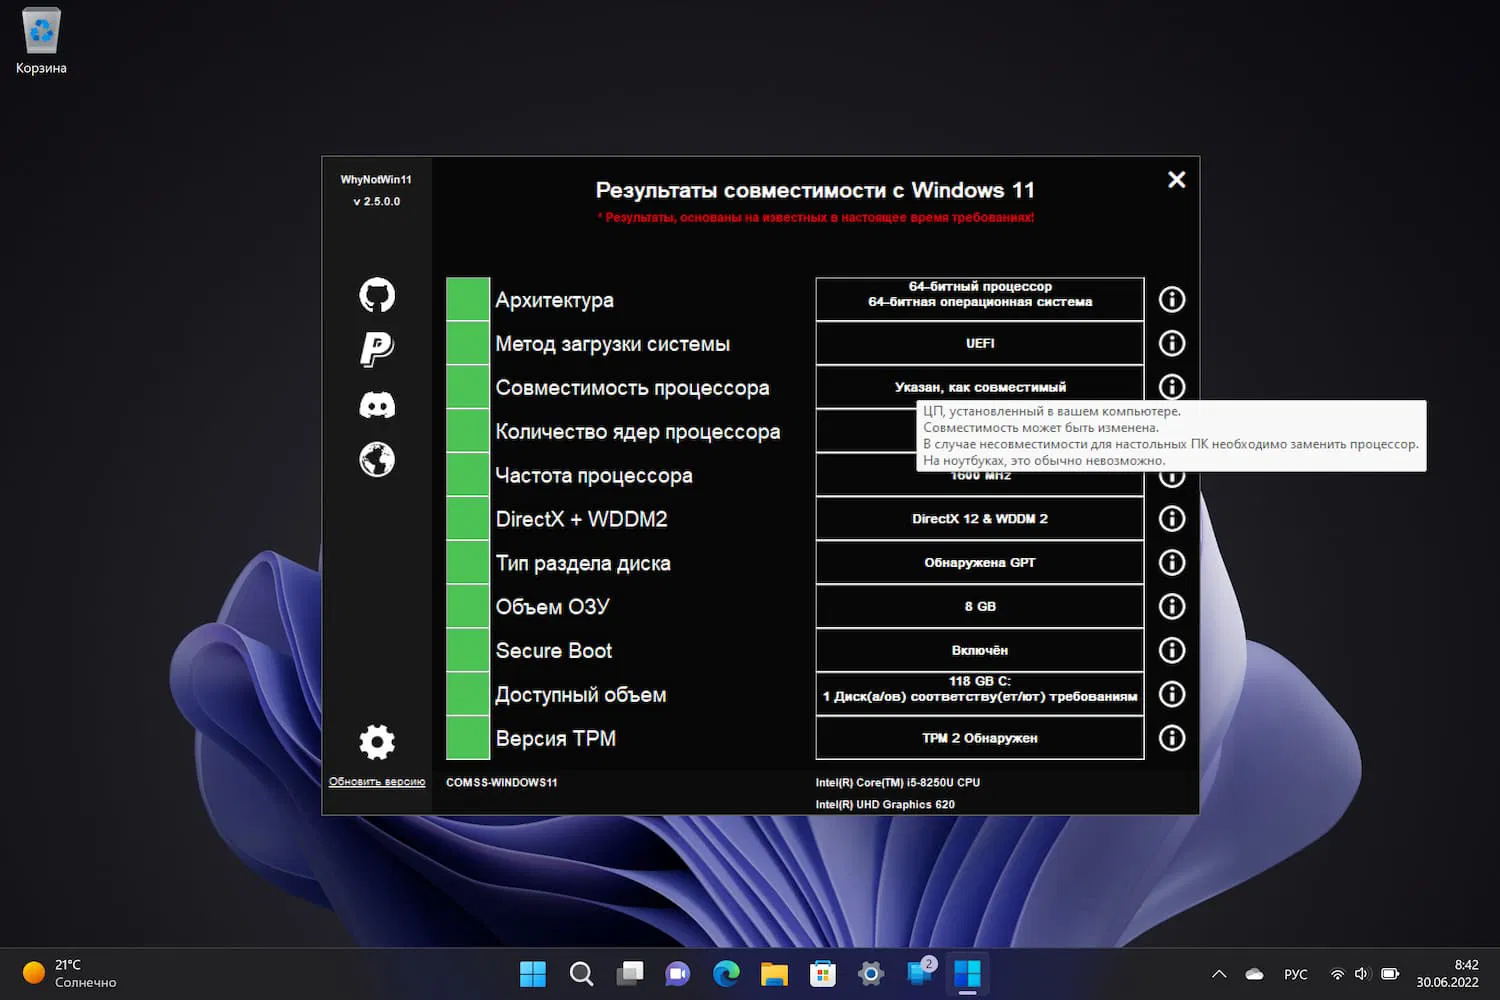The height and width of the screenshot is (1000, 1500).
Task: Select the 8 GB result value
Action: point(980,606)
